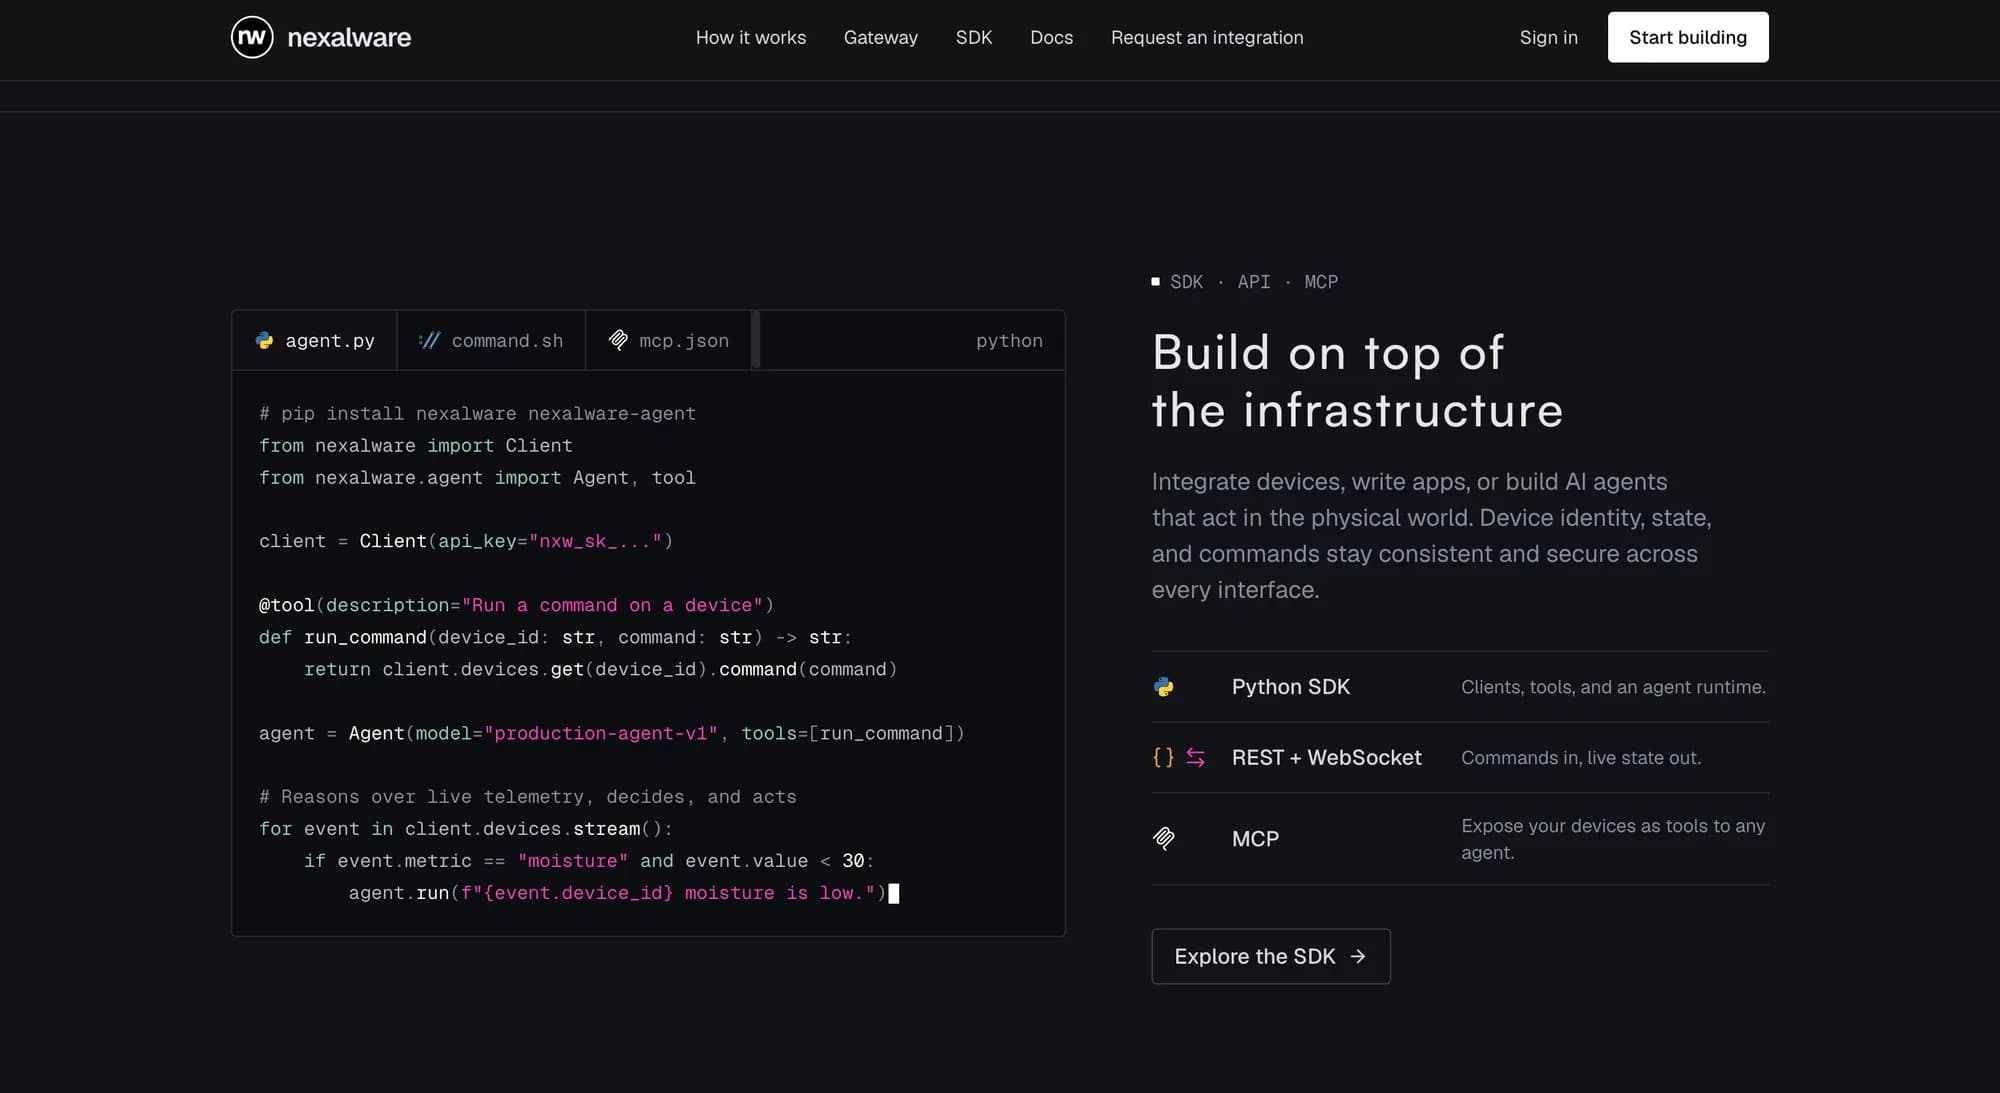The image size is (2000, 1093).
Task: Select the MCP row title
Action: (1256, 839)
